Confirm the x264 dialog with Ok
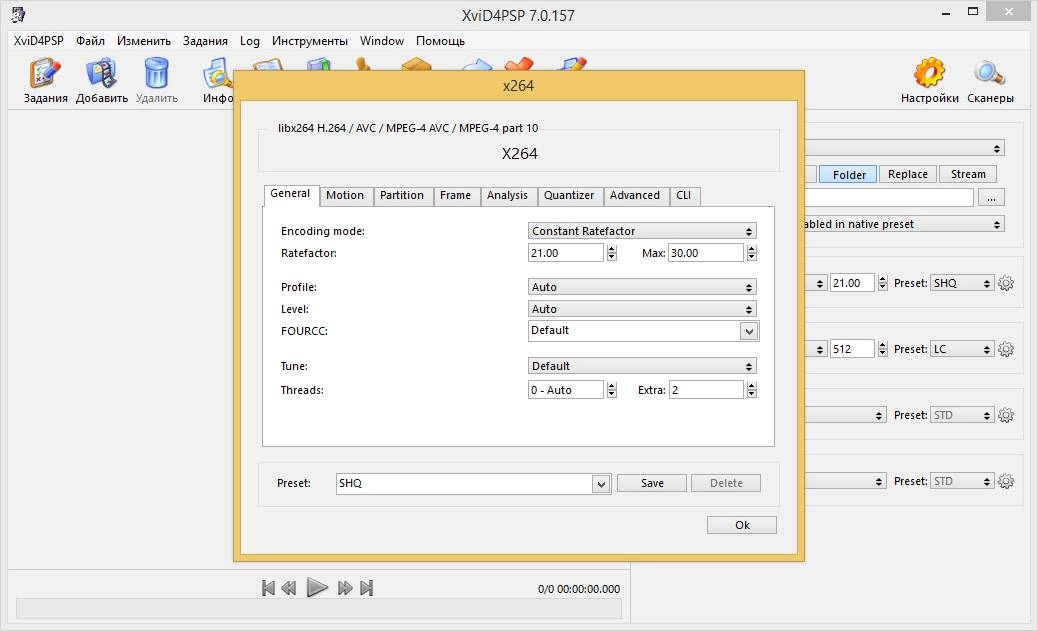Image resolution: width=1038 pixels, height=631 pixels. tap(742, 525)
